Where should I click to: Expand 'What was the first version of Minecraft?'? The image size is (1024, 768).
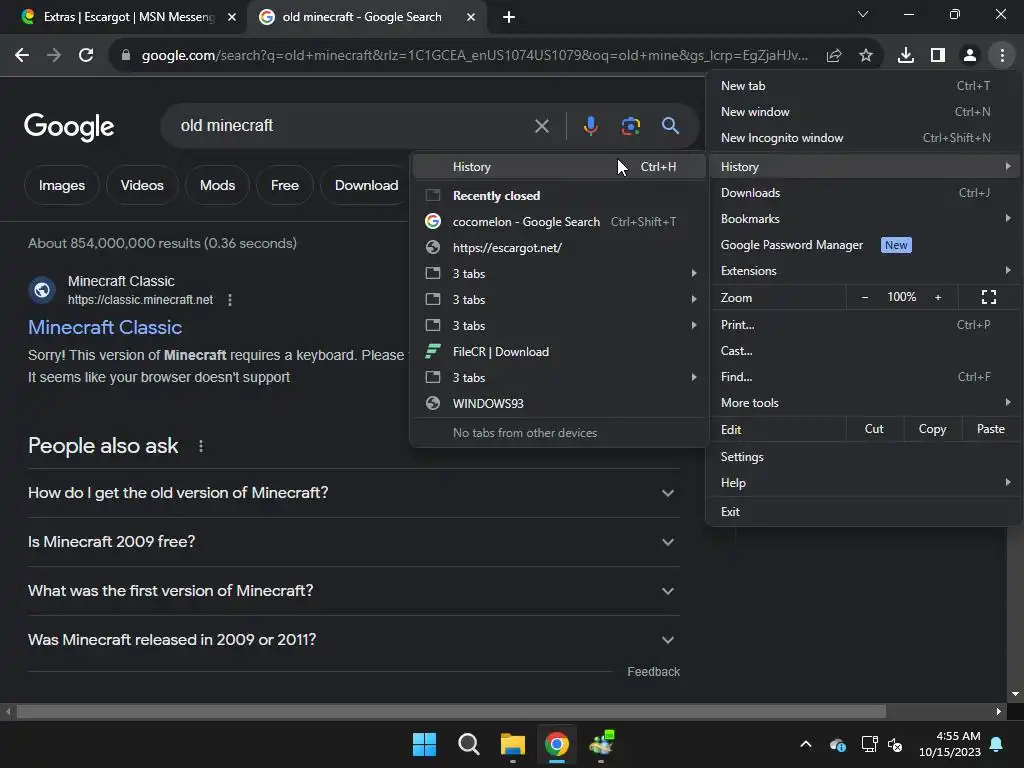tap(353, 591)
